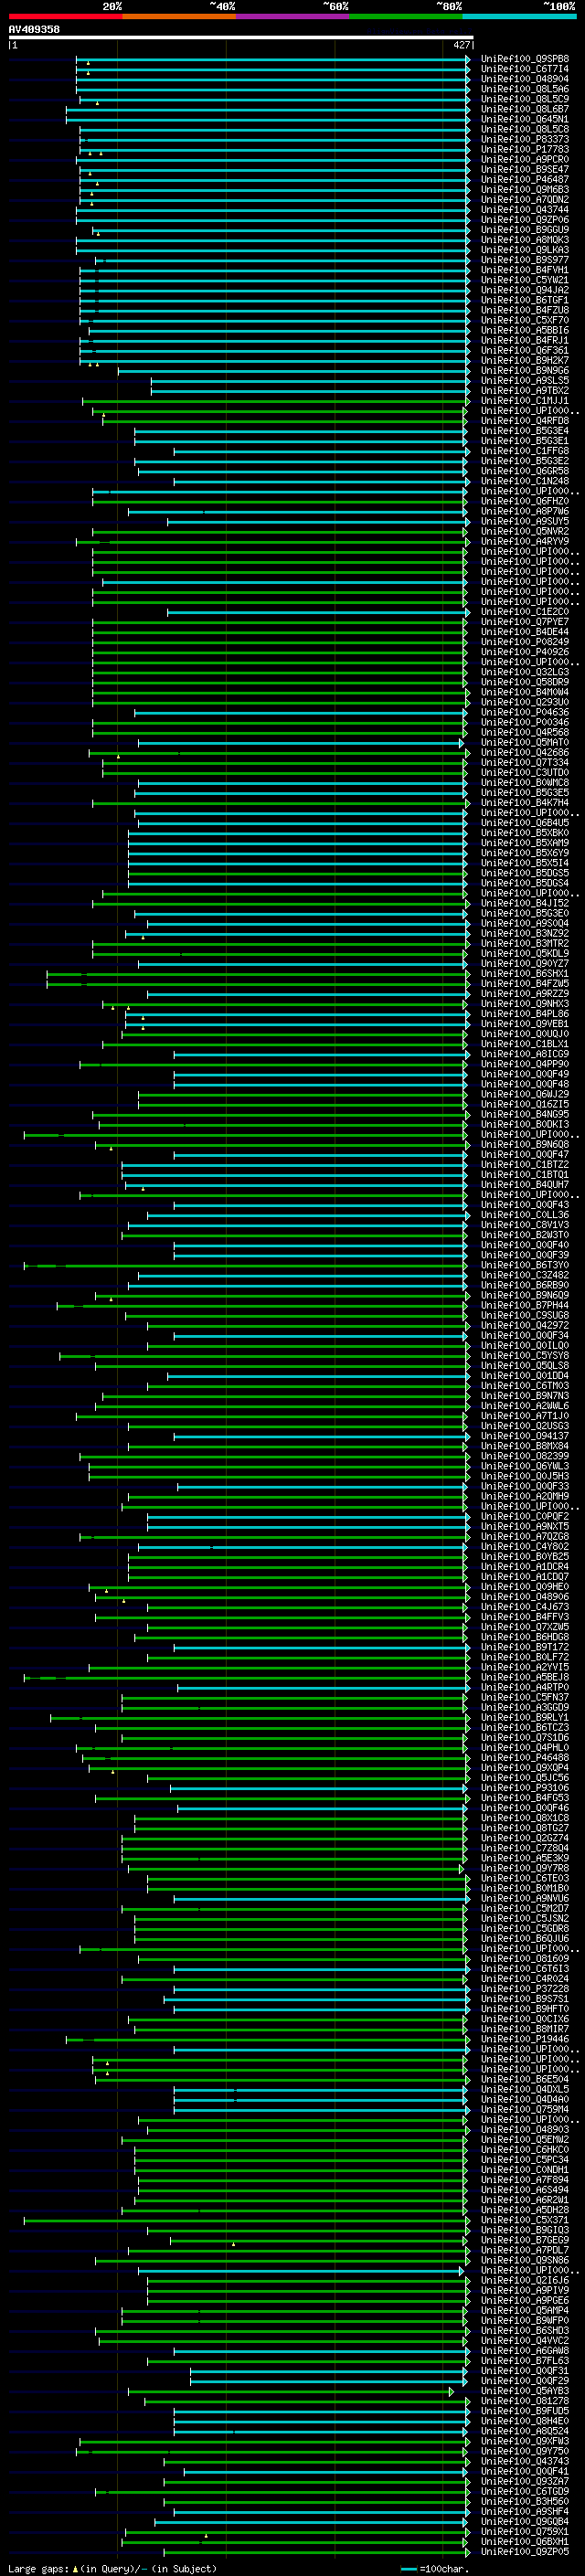The height and width of the screenshot is (2576, 585).
Task: Select the AV409358 query label
Action: [x=34, y=29]
